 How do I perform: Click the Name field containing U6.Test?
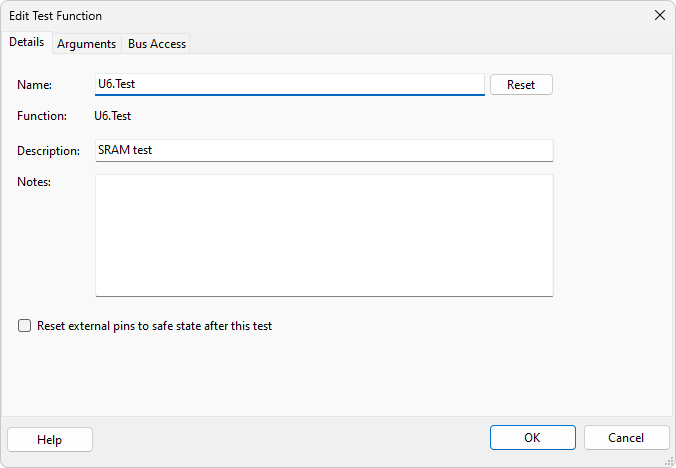[x=289, y=85]
